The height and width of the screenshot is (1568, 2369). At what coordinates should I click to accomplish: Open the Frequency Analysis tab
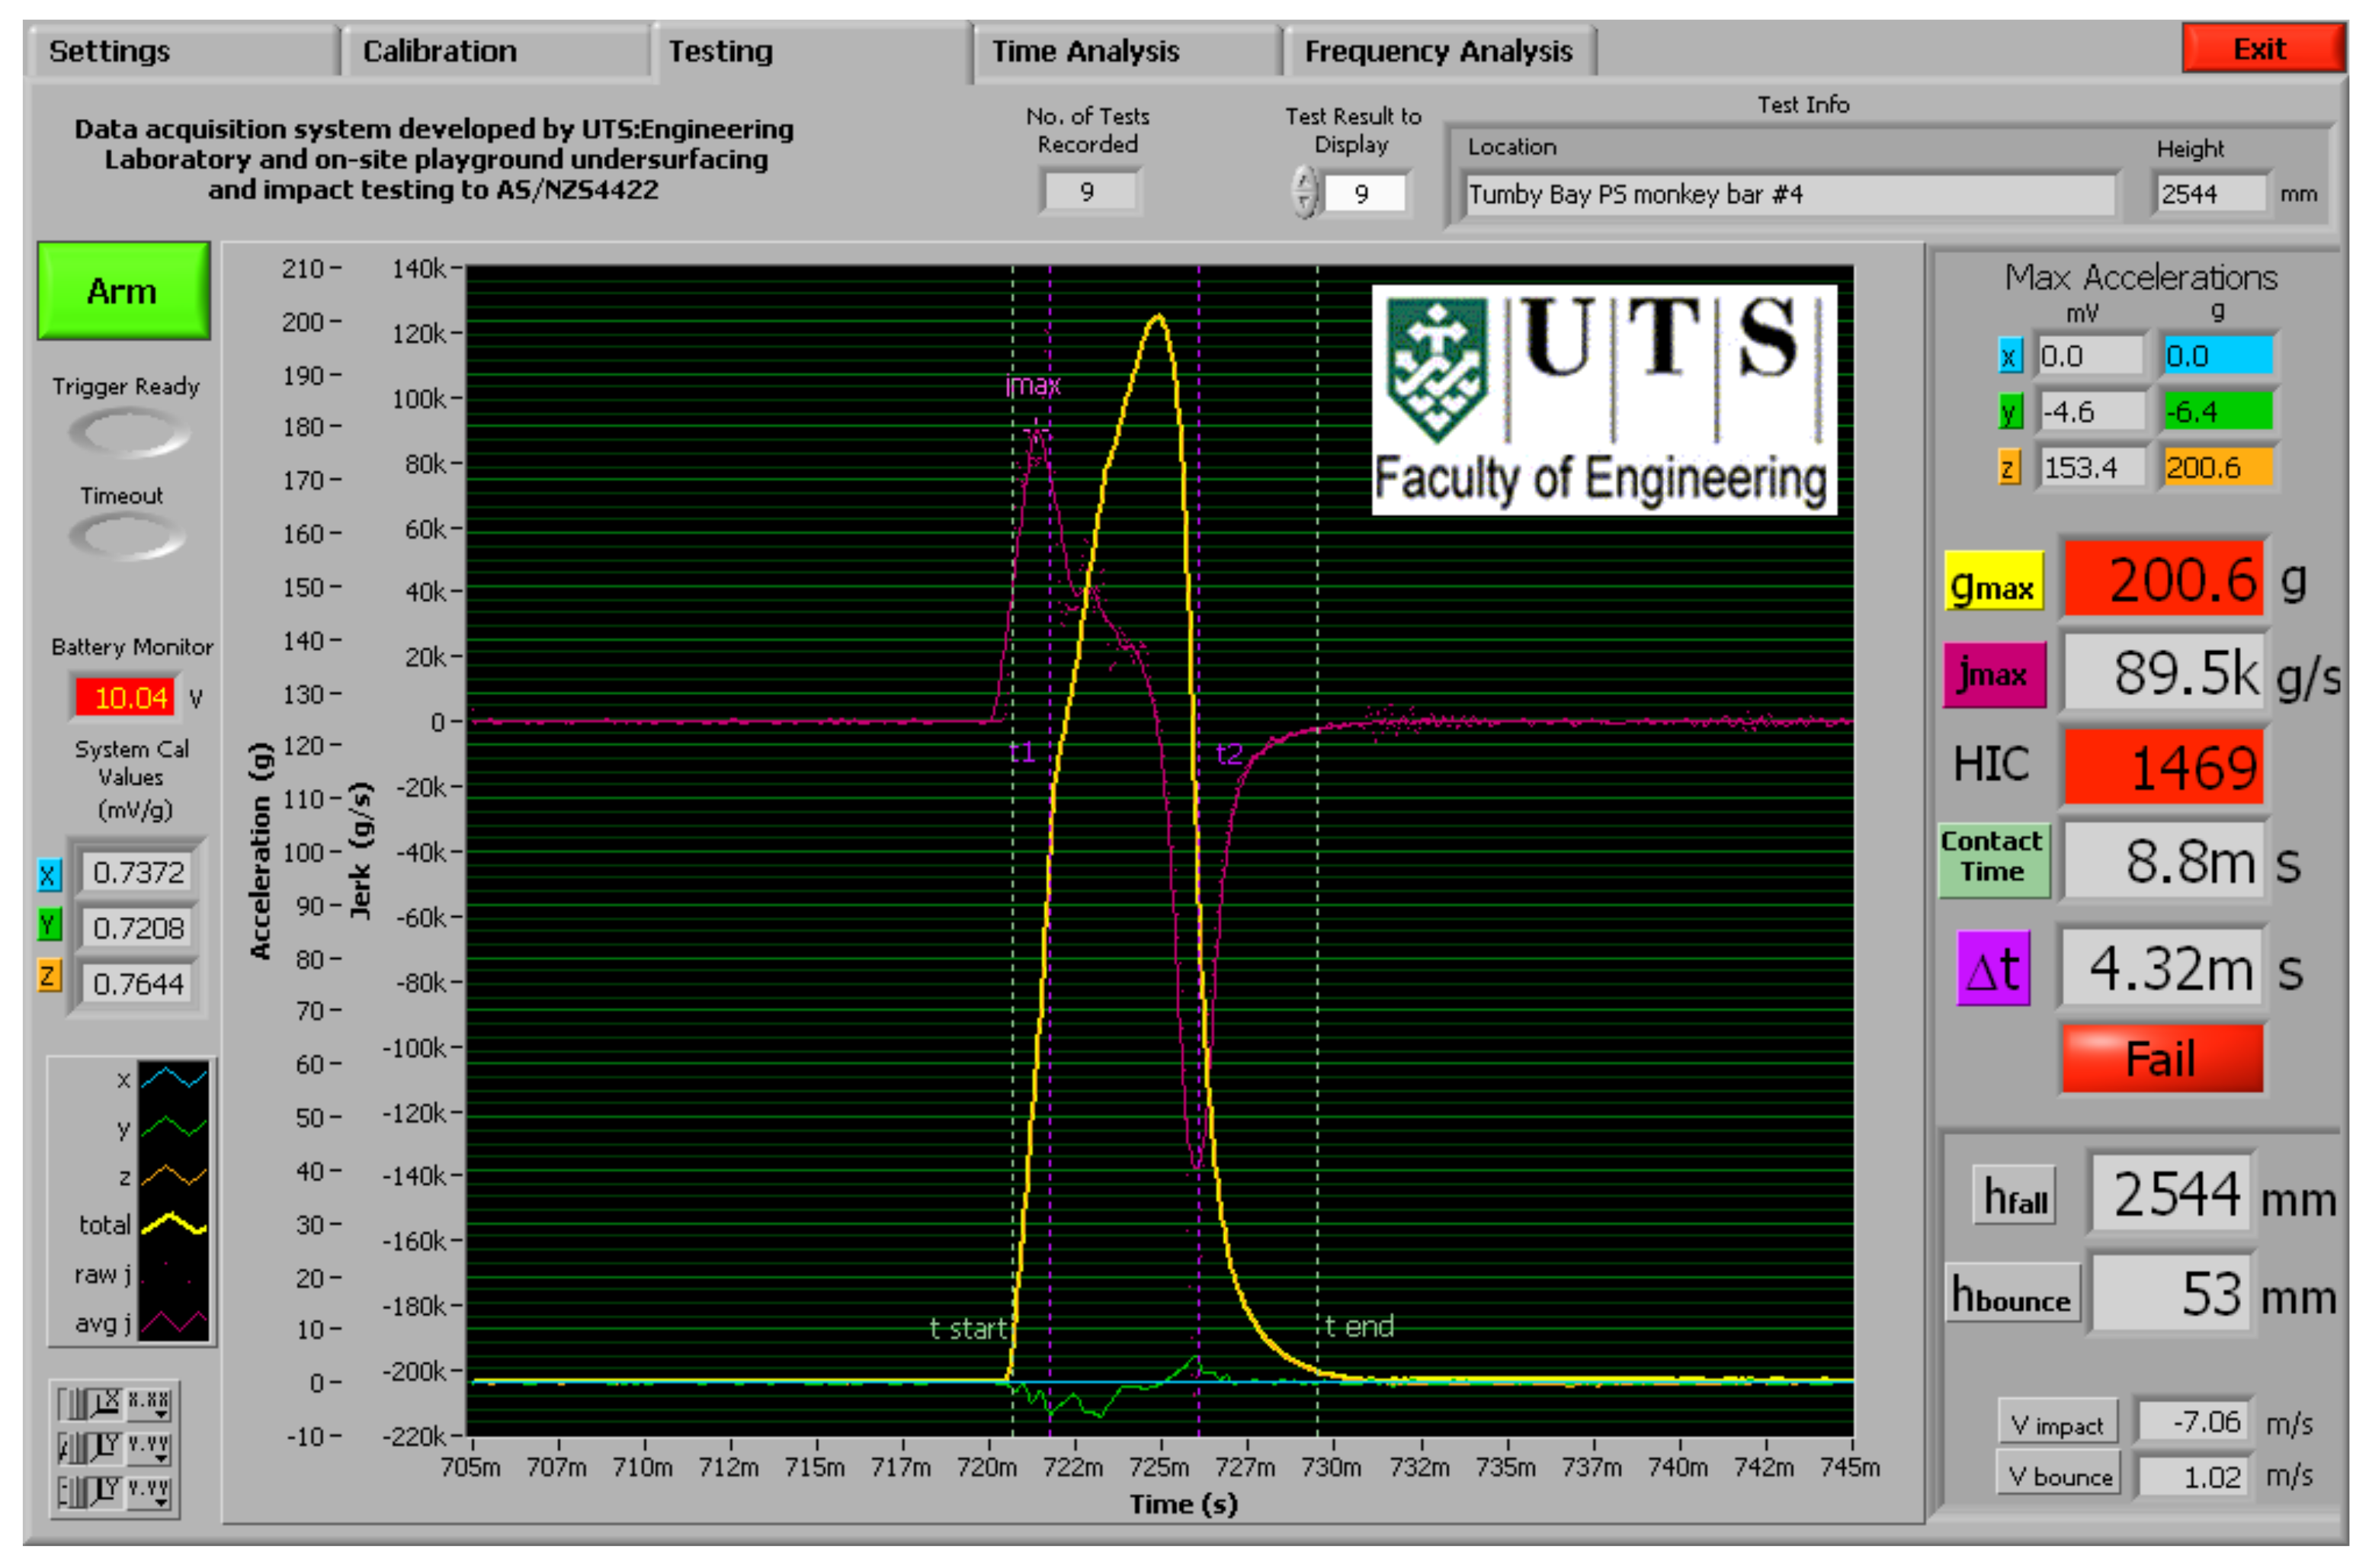point(1437,51)
